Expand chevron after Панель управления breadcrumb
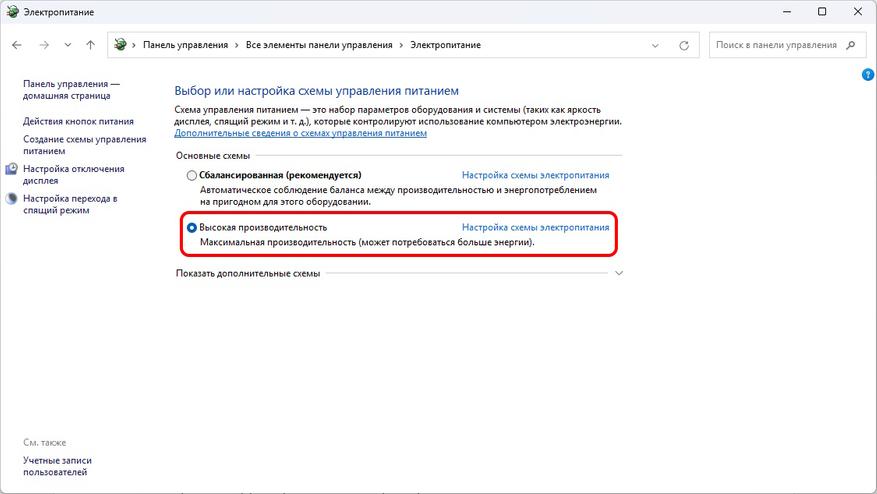The image size is (877, 494). coord(237,45)
